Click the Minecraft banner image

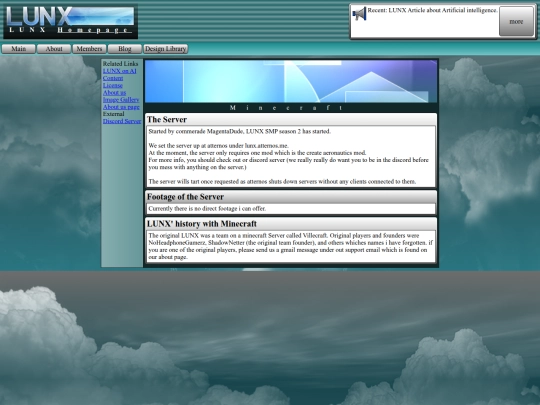click(291, 81)
